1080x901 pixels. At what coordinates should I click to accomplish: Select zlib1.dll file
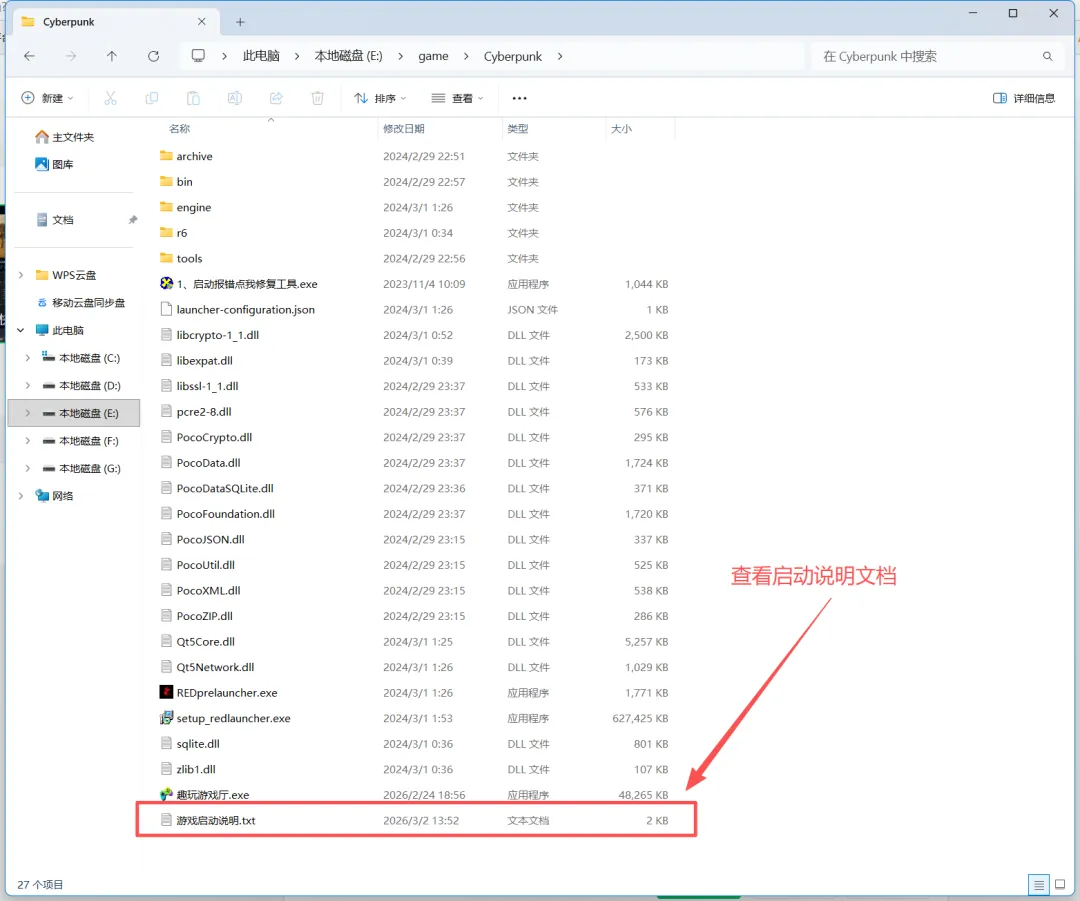(416, 769)
